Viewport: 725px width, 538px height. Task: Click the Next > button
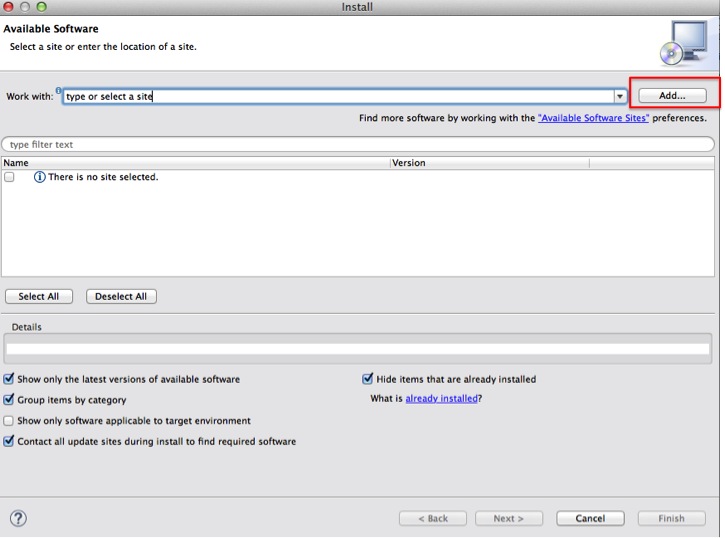[509, 518]
